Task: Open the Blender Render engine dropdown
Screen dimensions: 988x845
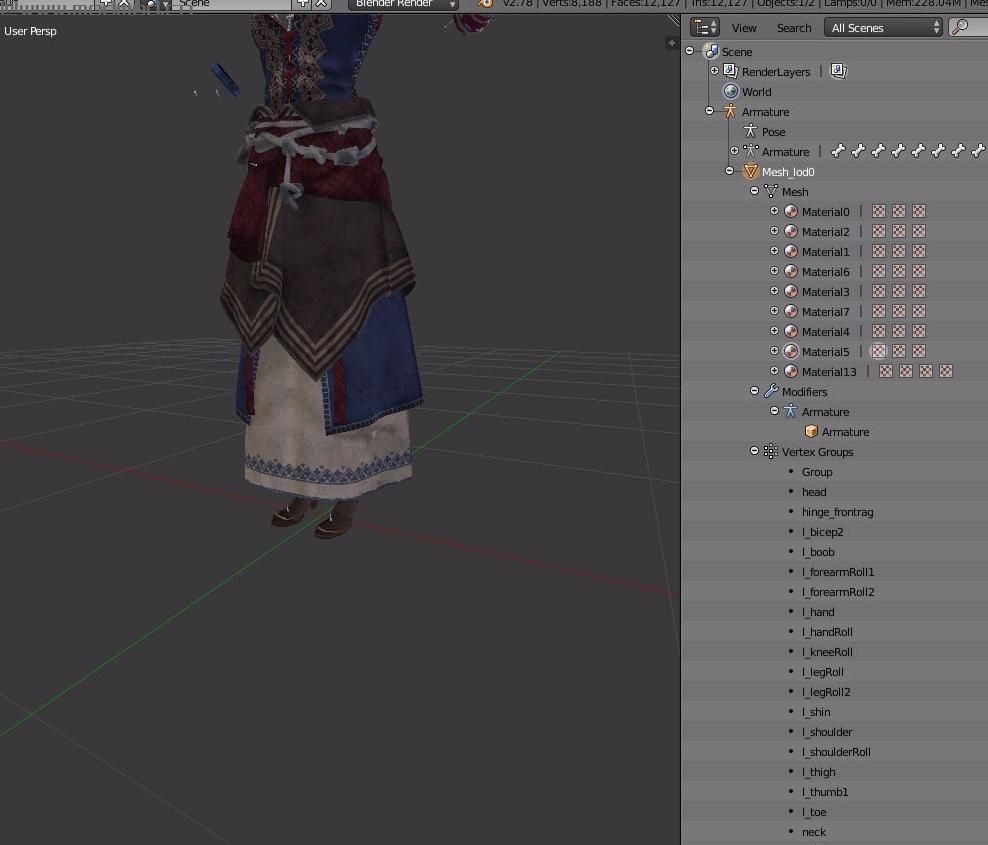Action: [403, 4]
